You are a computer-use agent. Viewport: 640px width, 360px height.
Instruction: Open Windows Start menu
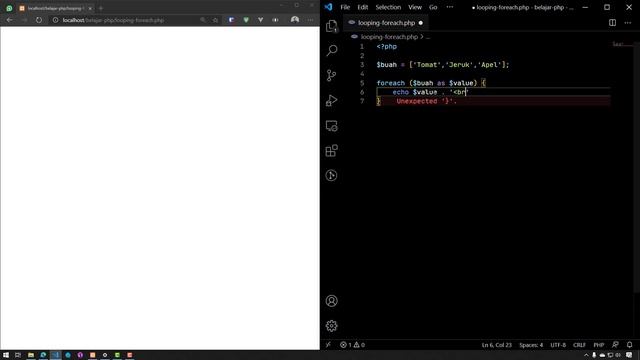[6, 355]
